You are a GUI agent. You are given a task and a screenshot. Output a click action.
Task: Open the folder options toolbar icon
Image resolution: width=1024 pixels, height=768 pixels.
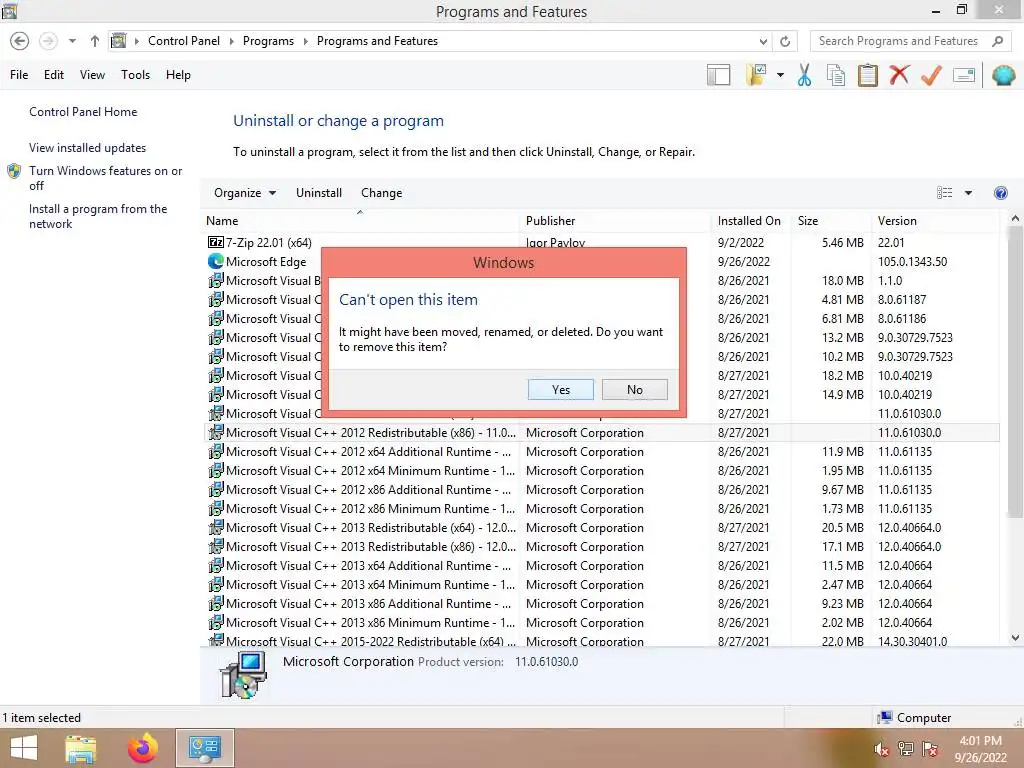tap(756, 75)
